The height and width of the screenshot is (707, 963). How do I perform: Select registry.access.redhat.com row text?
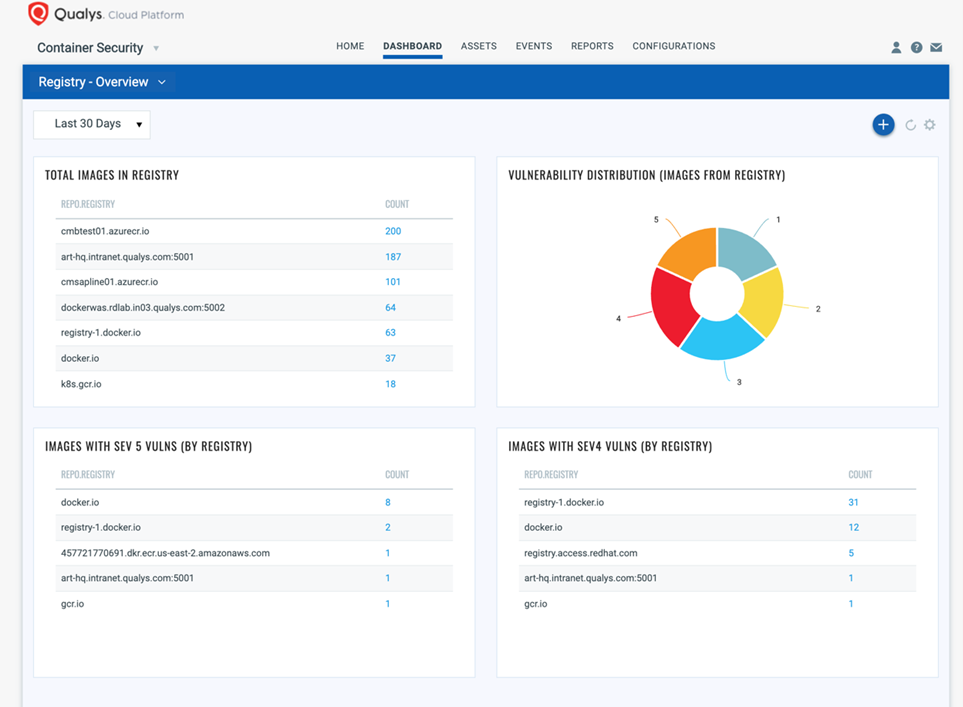pyautogui.click(x=580, y=553)
